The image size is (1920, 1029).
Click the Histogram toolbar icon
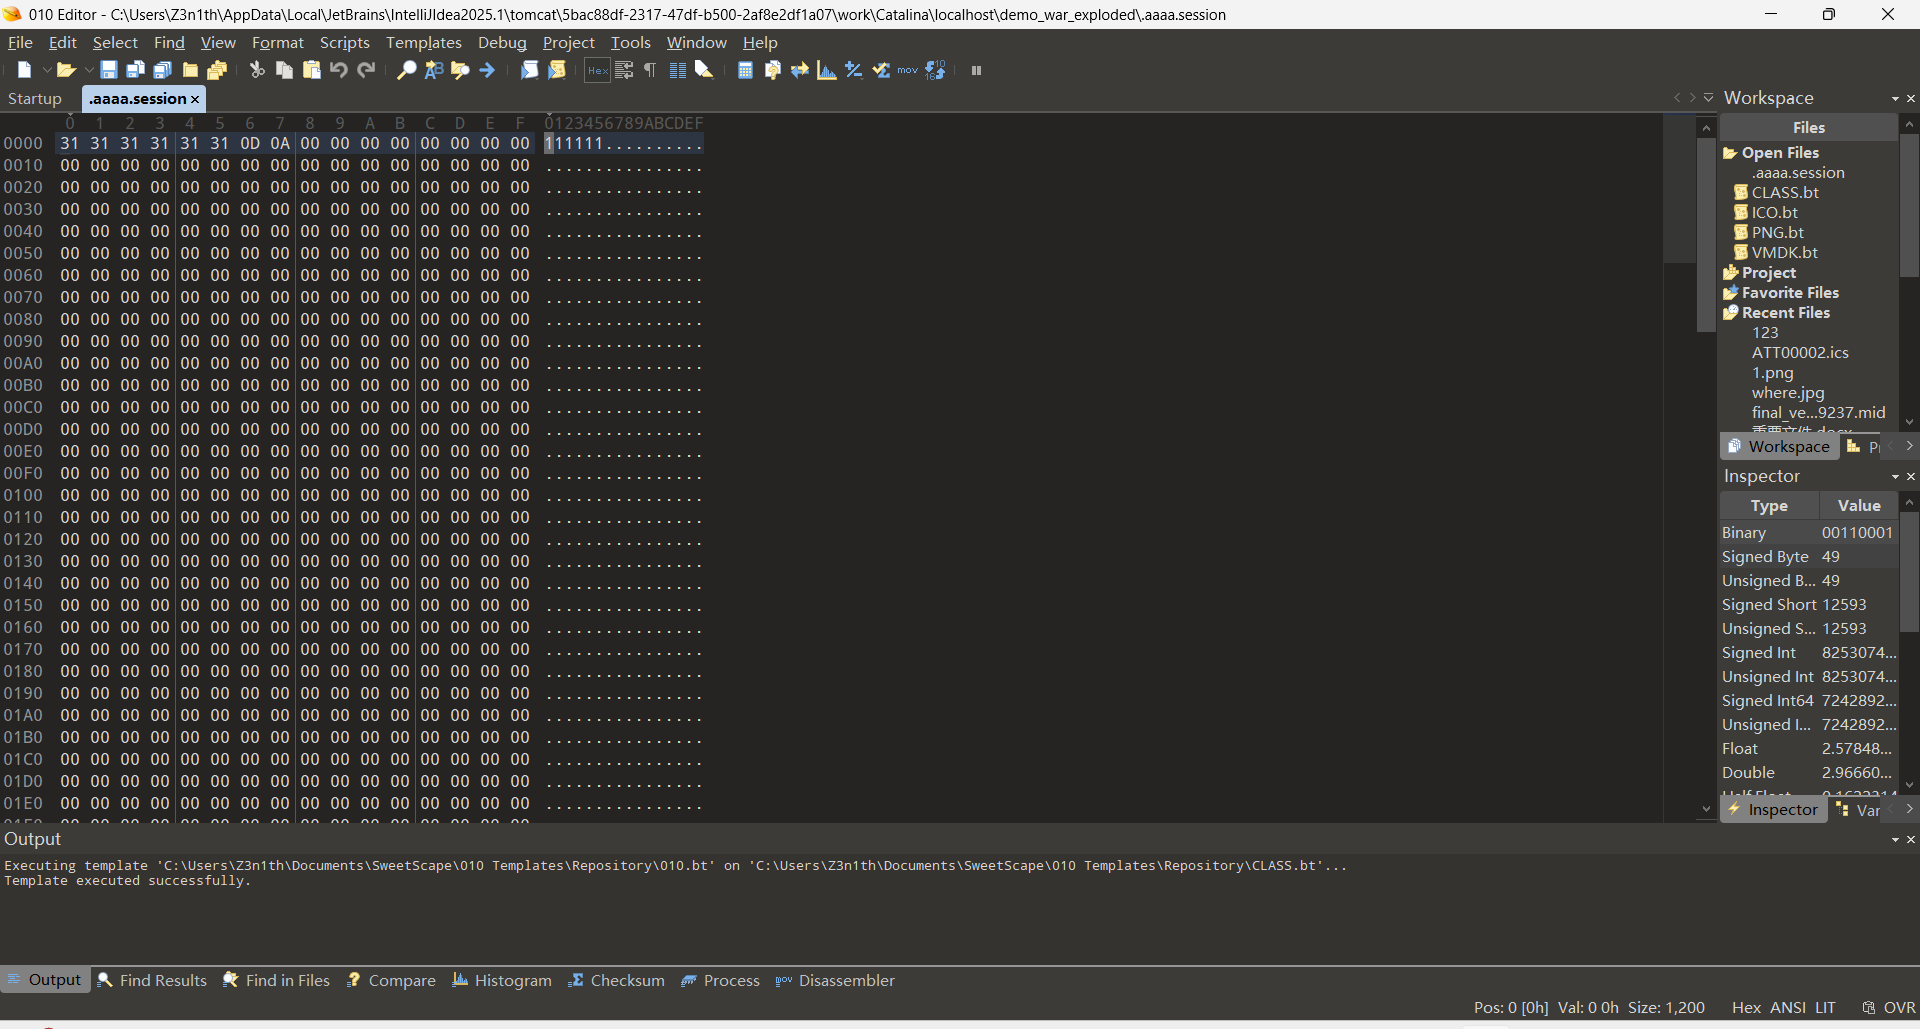(x=826, y=70)
